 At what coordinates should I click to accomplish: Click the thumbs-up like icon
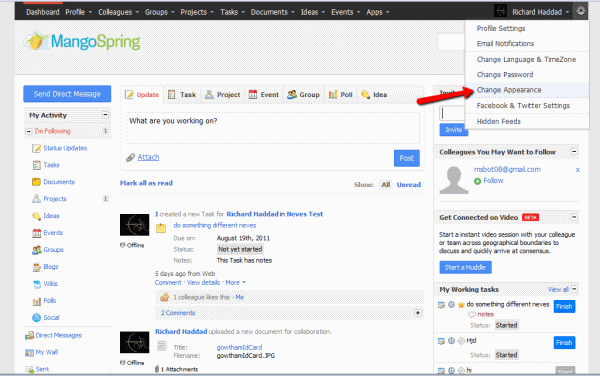click(x=165, y=297)
